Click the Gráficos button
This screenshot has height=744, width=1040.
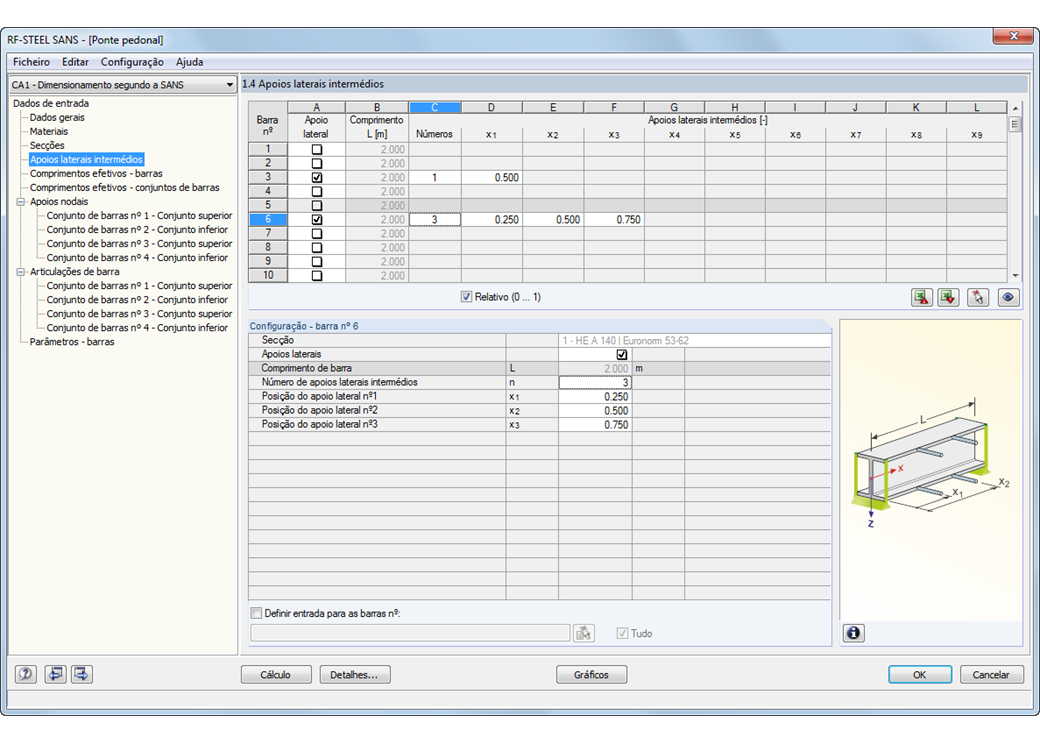(x=591, y=674)
